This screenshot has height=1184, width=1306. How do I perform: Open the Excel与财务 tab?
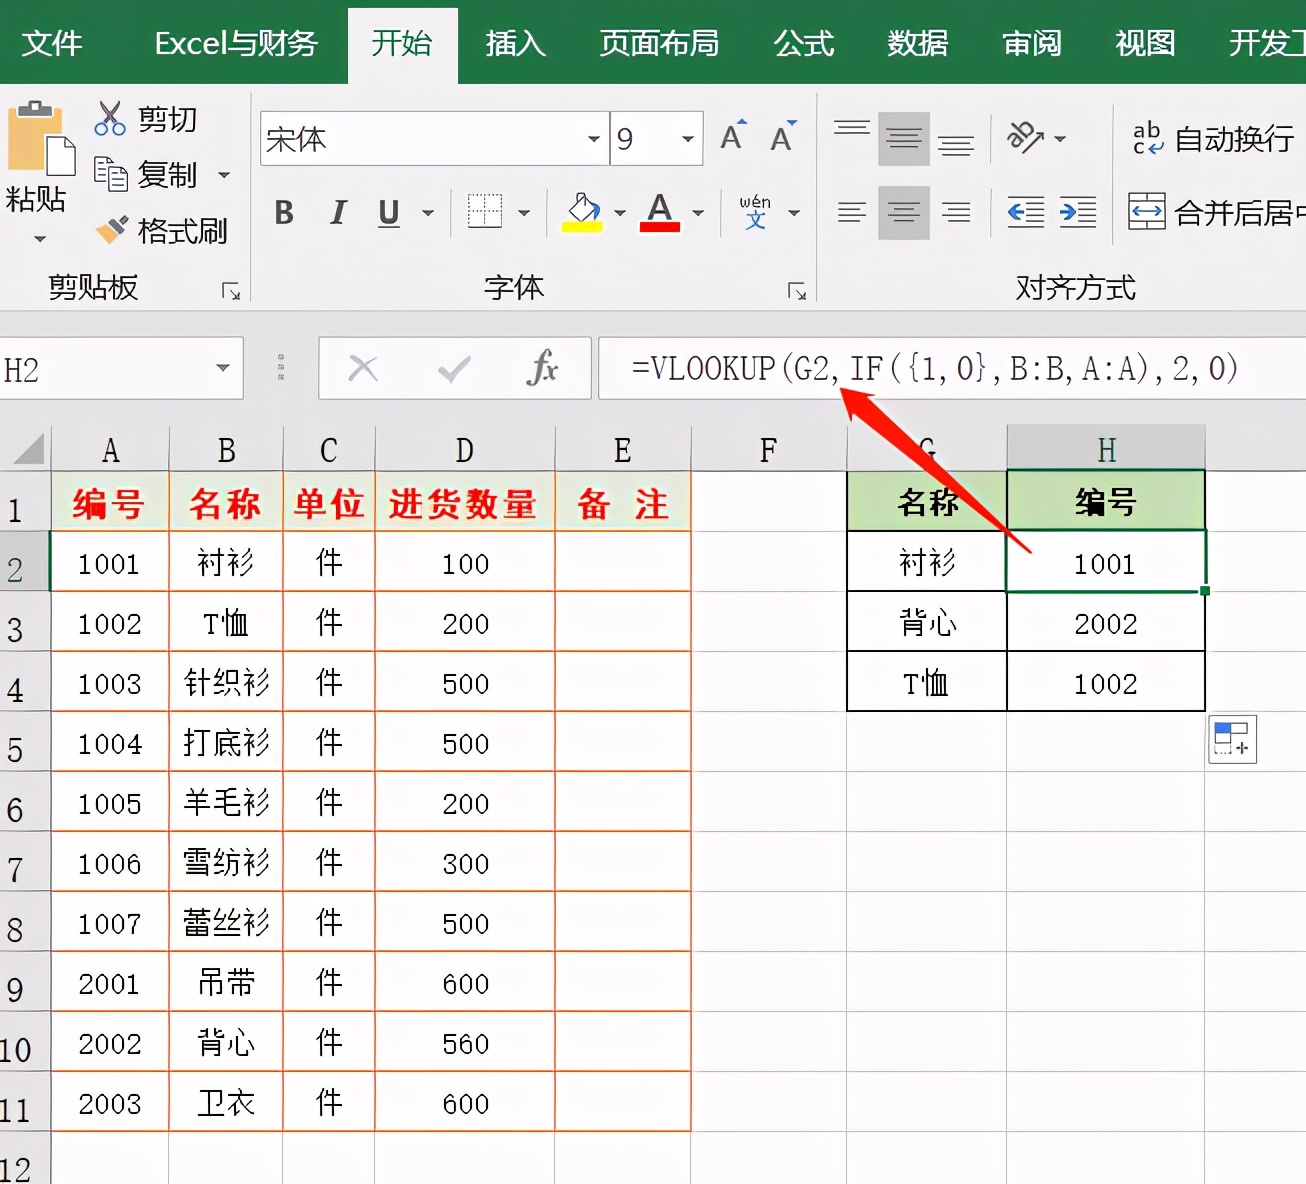point(236,43)
